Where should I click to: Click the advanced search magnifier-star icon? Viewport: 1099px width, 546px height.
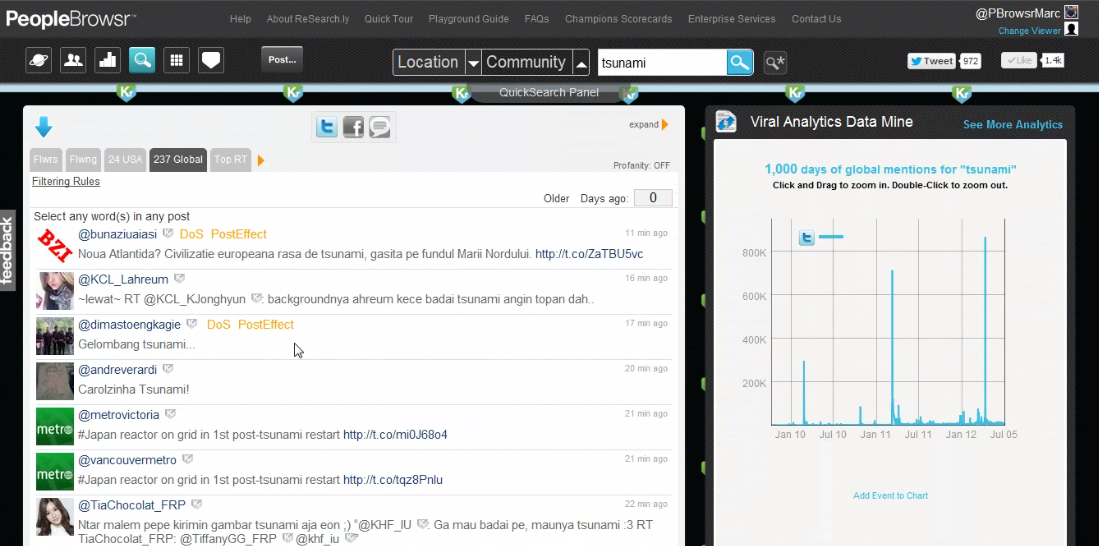[775, 63]
